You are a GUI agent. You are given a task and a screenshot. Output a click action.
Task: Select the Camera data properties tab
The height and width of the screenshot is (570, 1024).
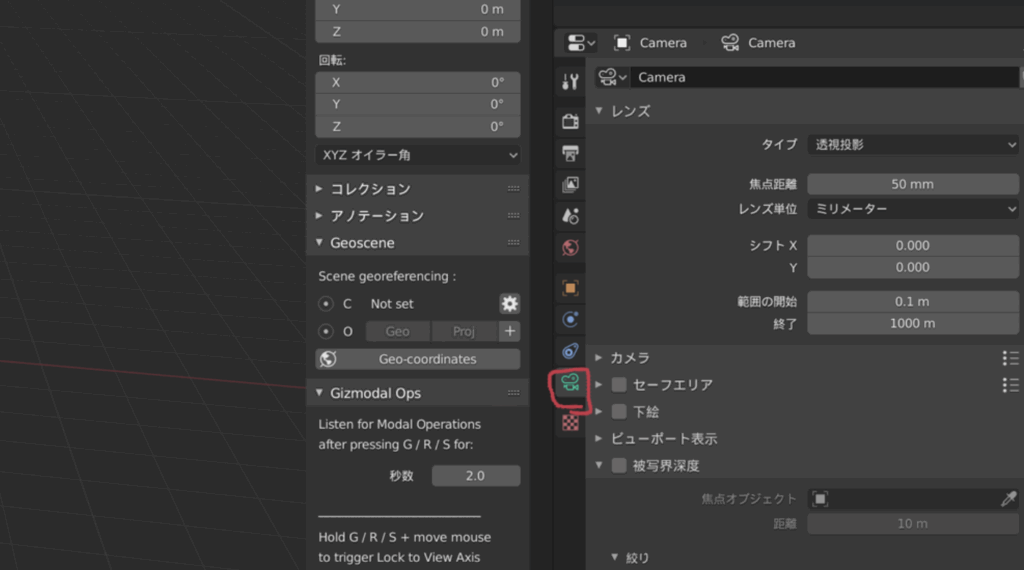[x=570, y=382]
